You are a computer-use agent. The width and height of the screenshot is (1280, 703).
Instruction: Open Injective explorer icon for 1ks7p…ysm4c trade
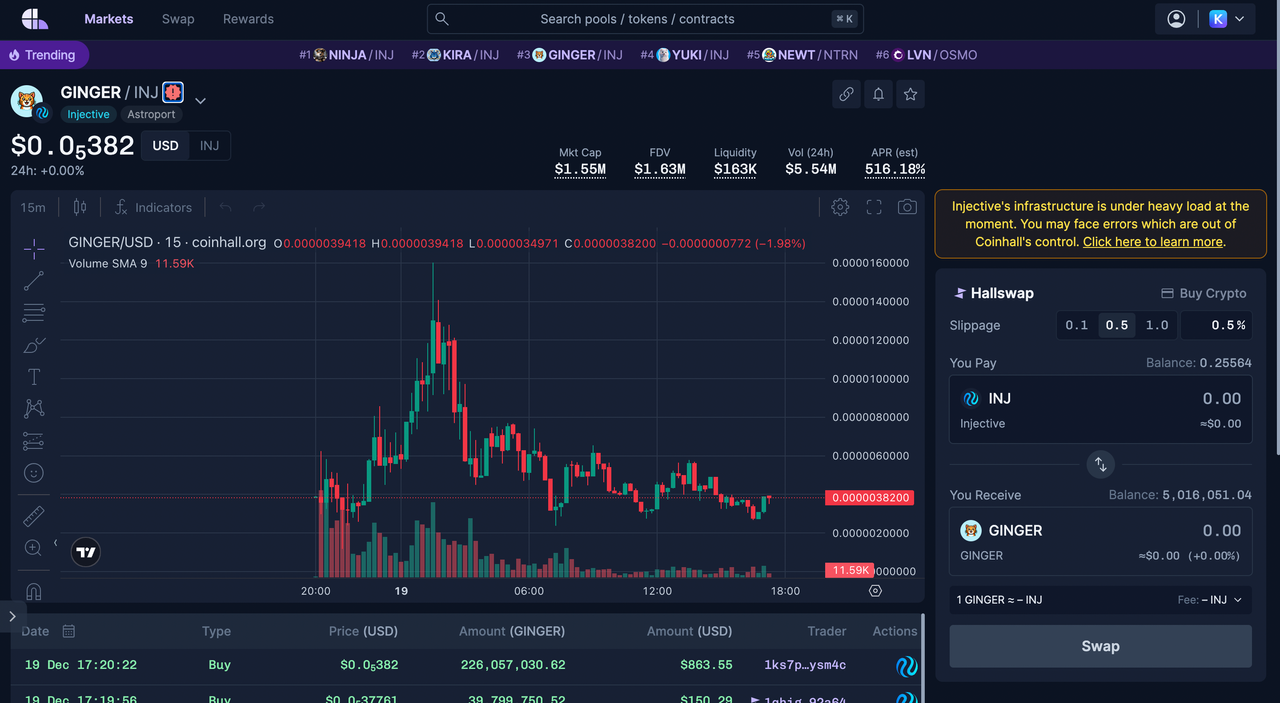[906, 666]
